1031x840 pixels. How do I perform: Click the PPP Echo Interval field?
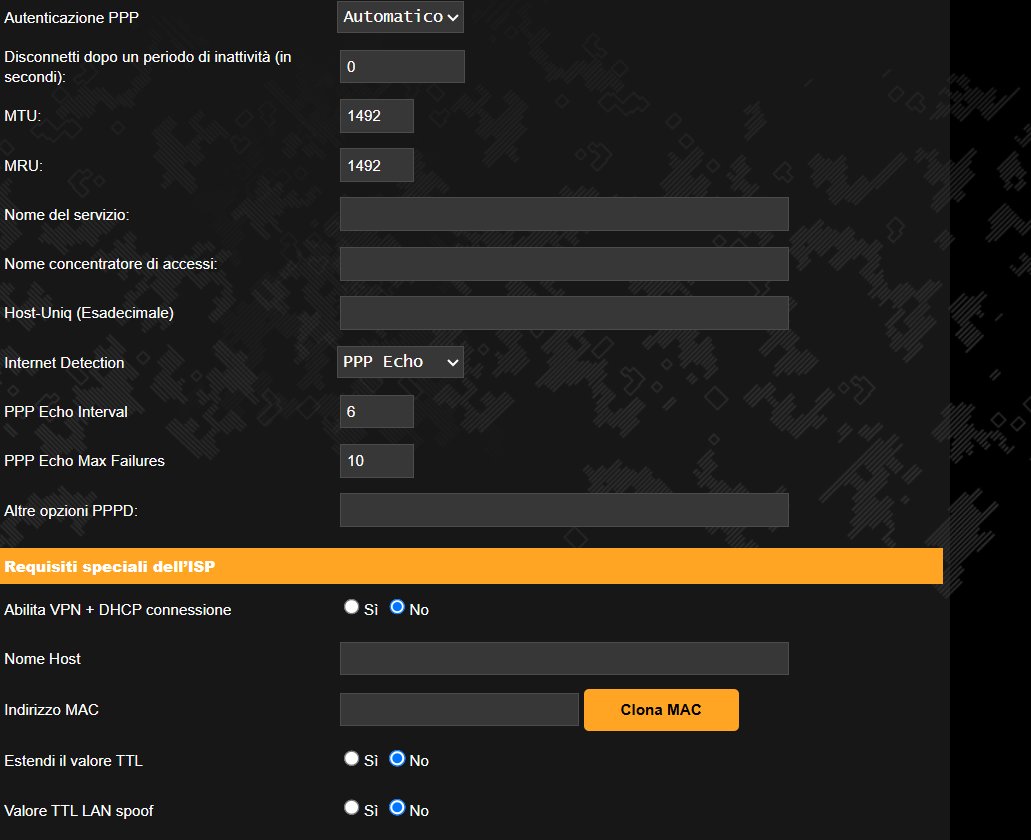click(376, 412)
